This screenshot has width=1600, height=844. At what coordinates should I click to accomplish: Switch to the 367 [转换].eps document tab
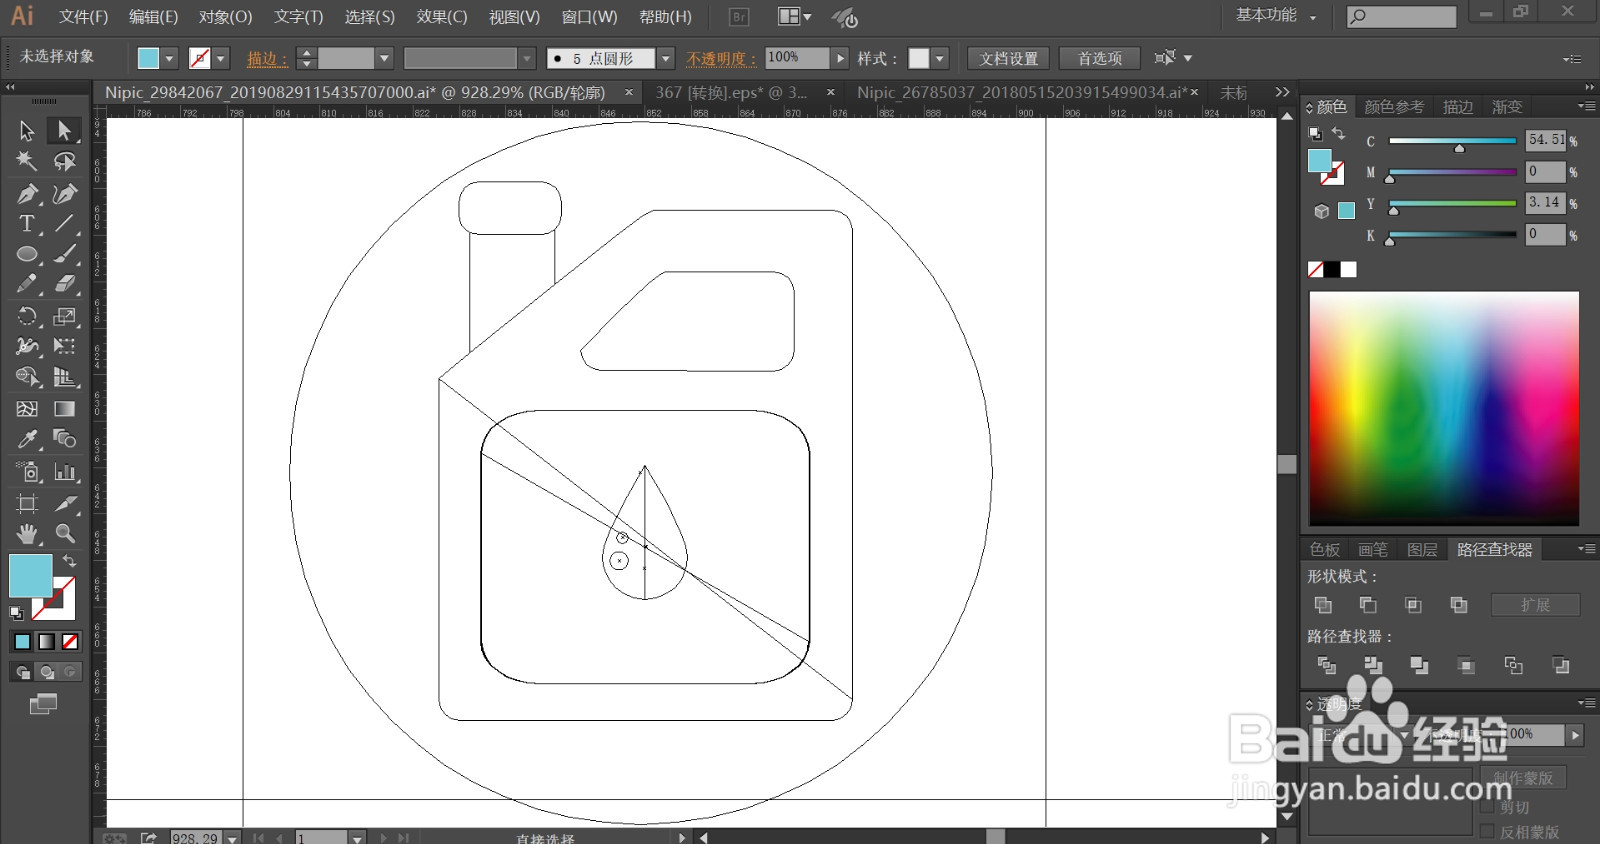731,92
